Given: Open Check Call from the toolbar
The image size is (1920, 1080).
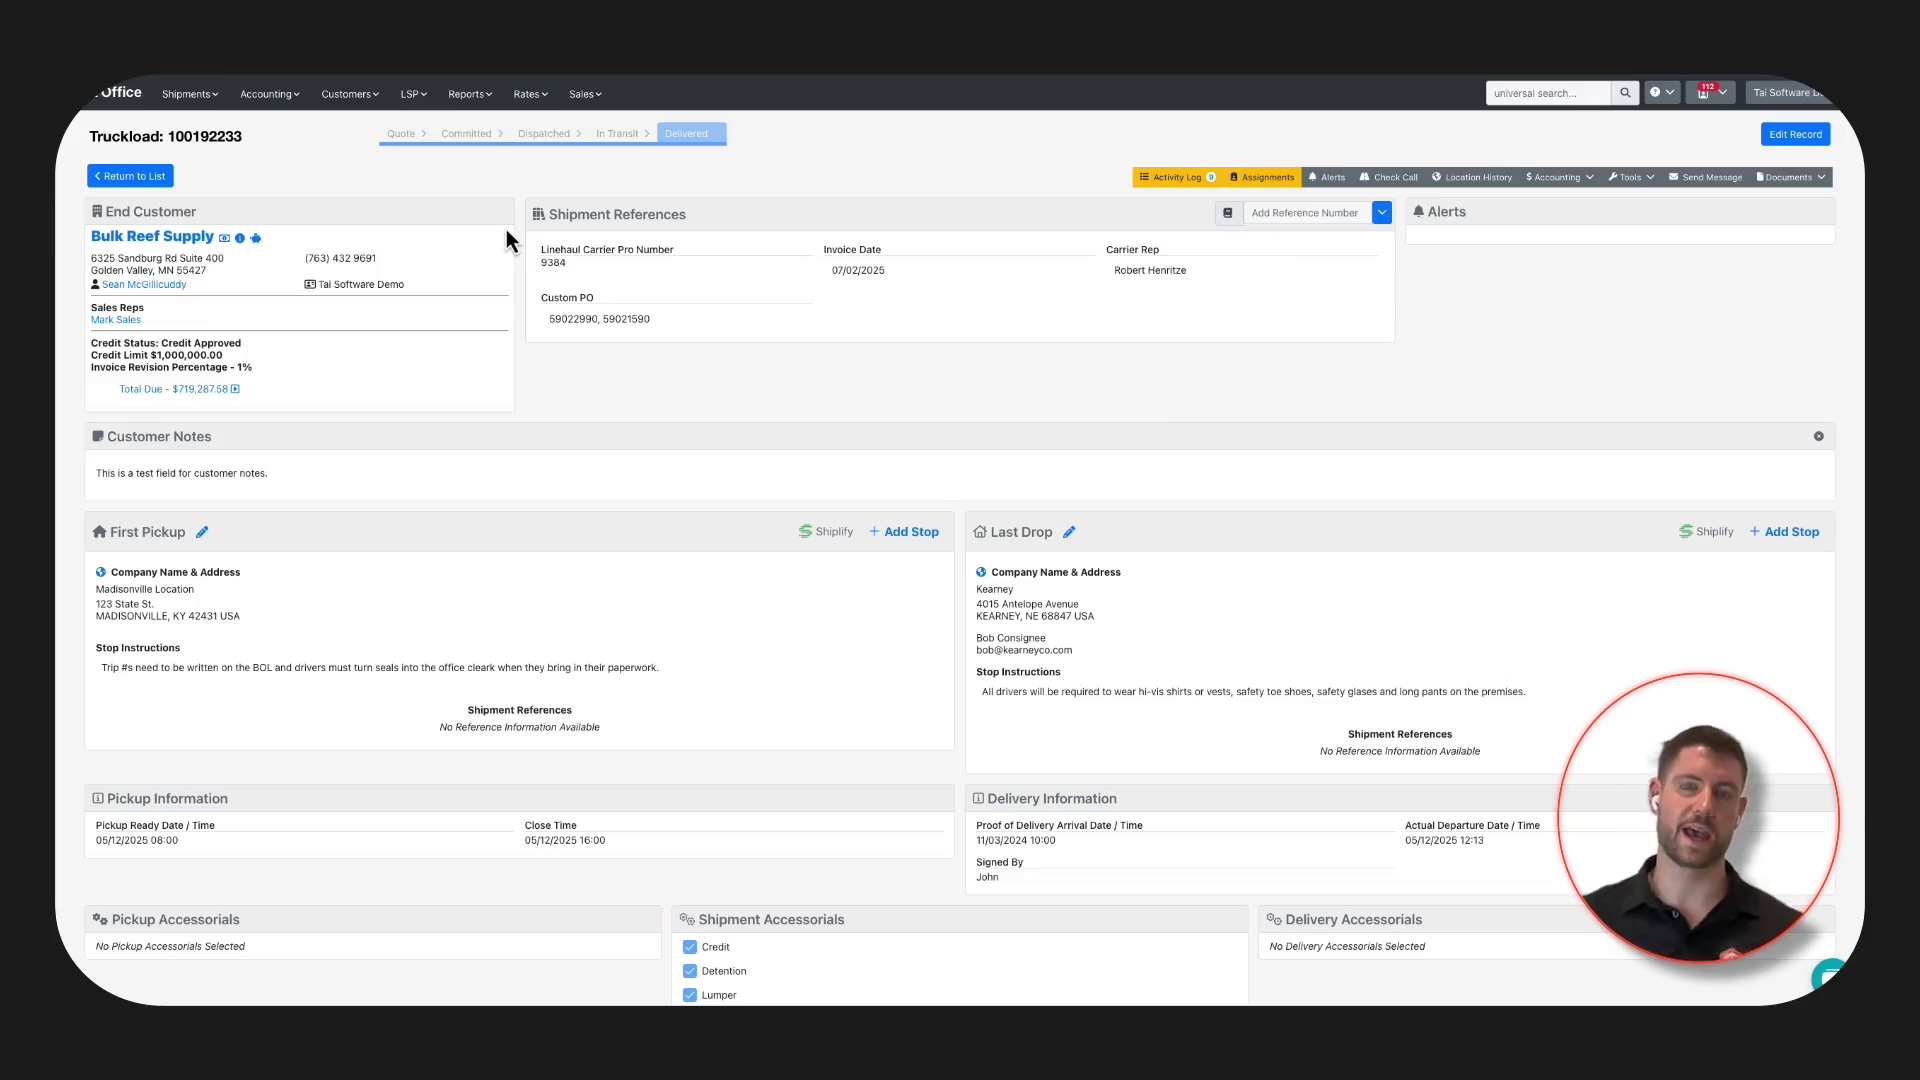Looking at the screenshot, I should tap(1388, 177).
